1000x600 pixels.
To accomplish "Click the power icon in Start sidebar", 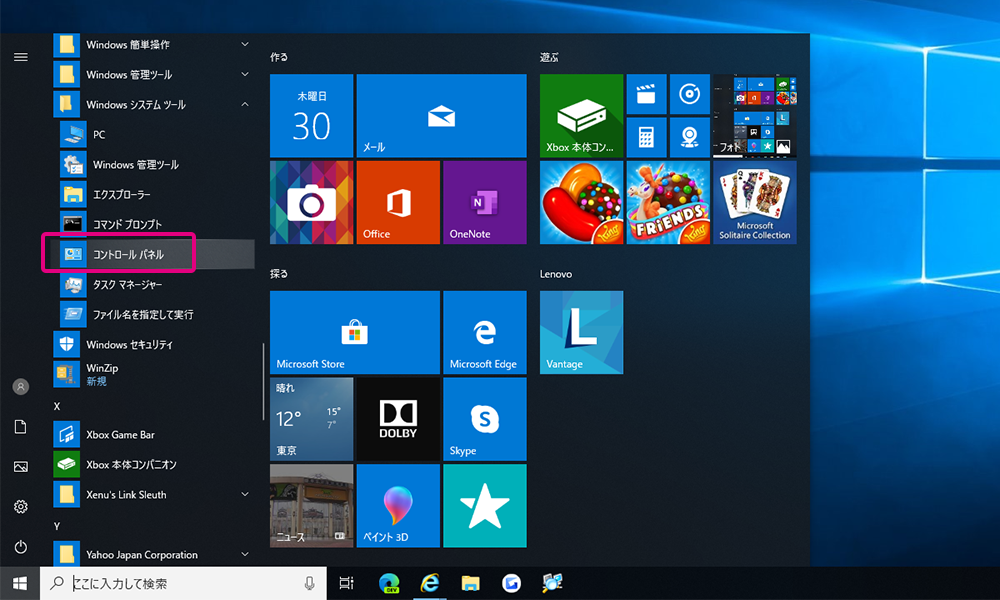I will [20, 547].
